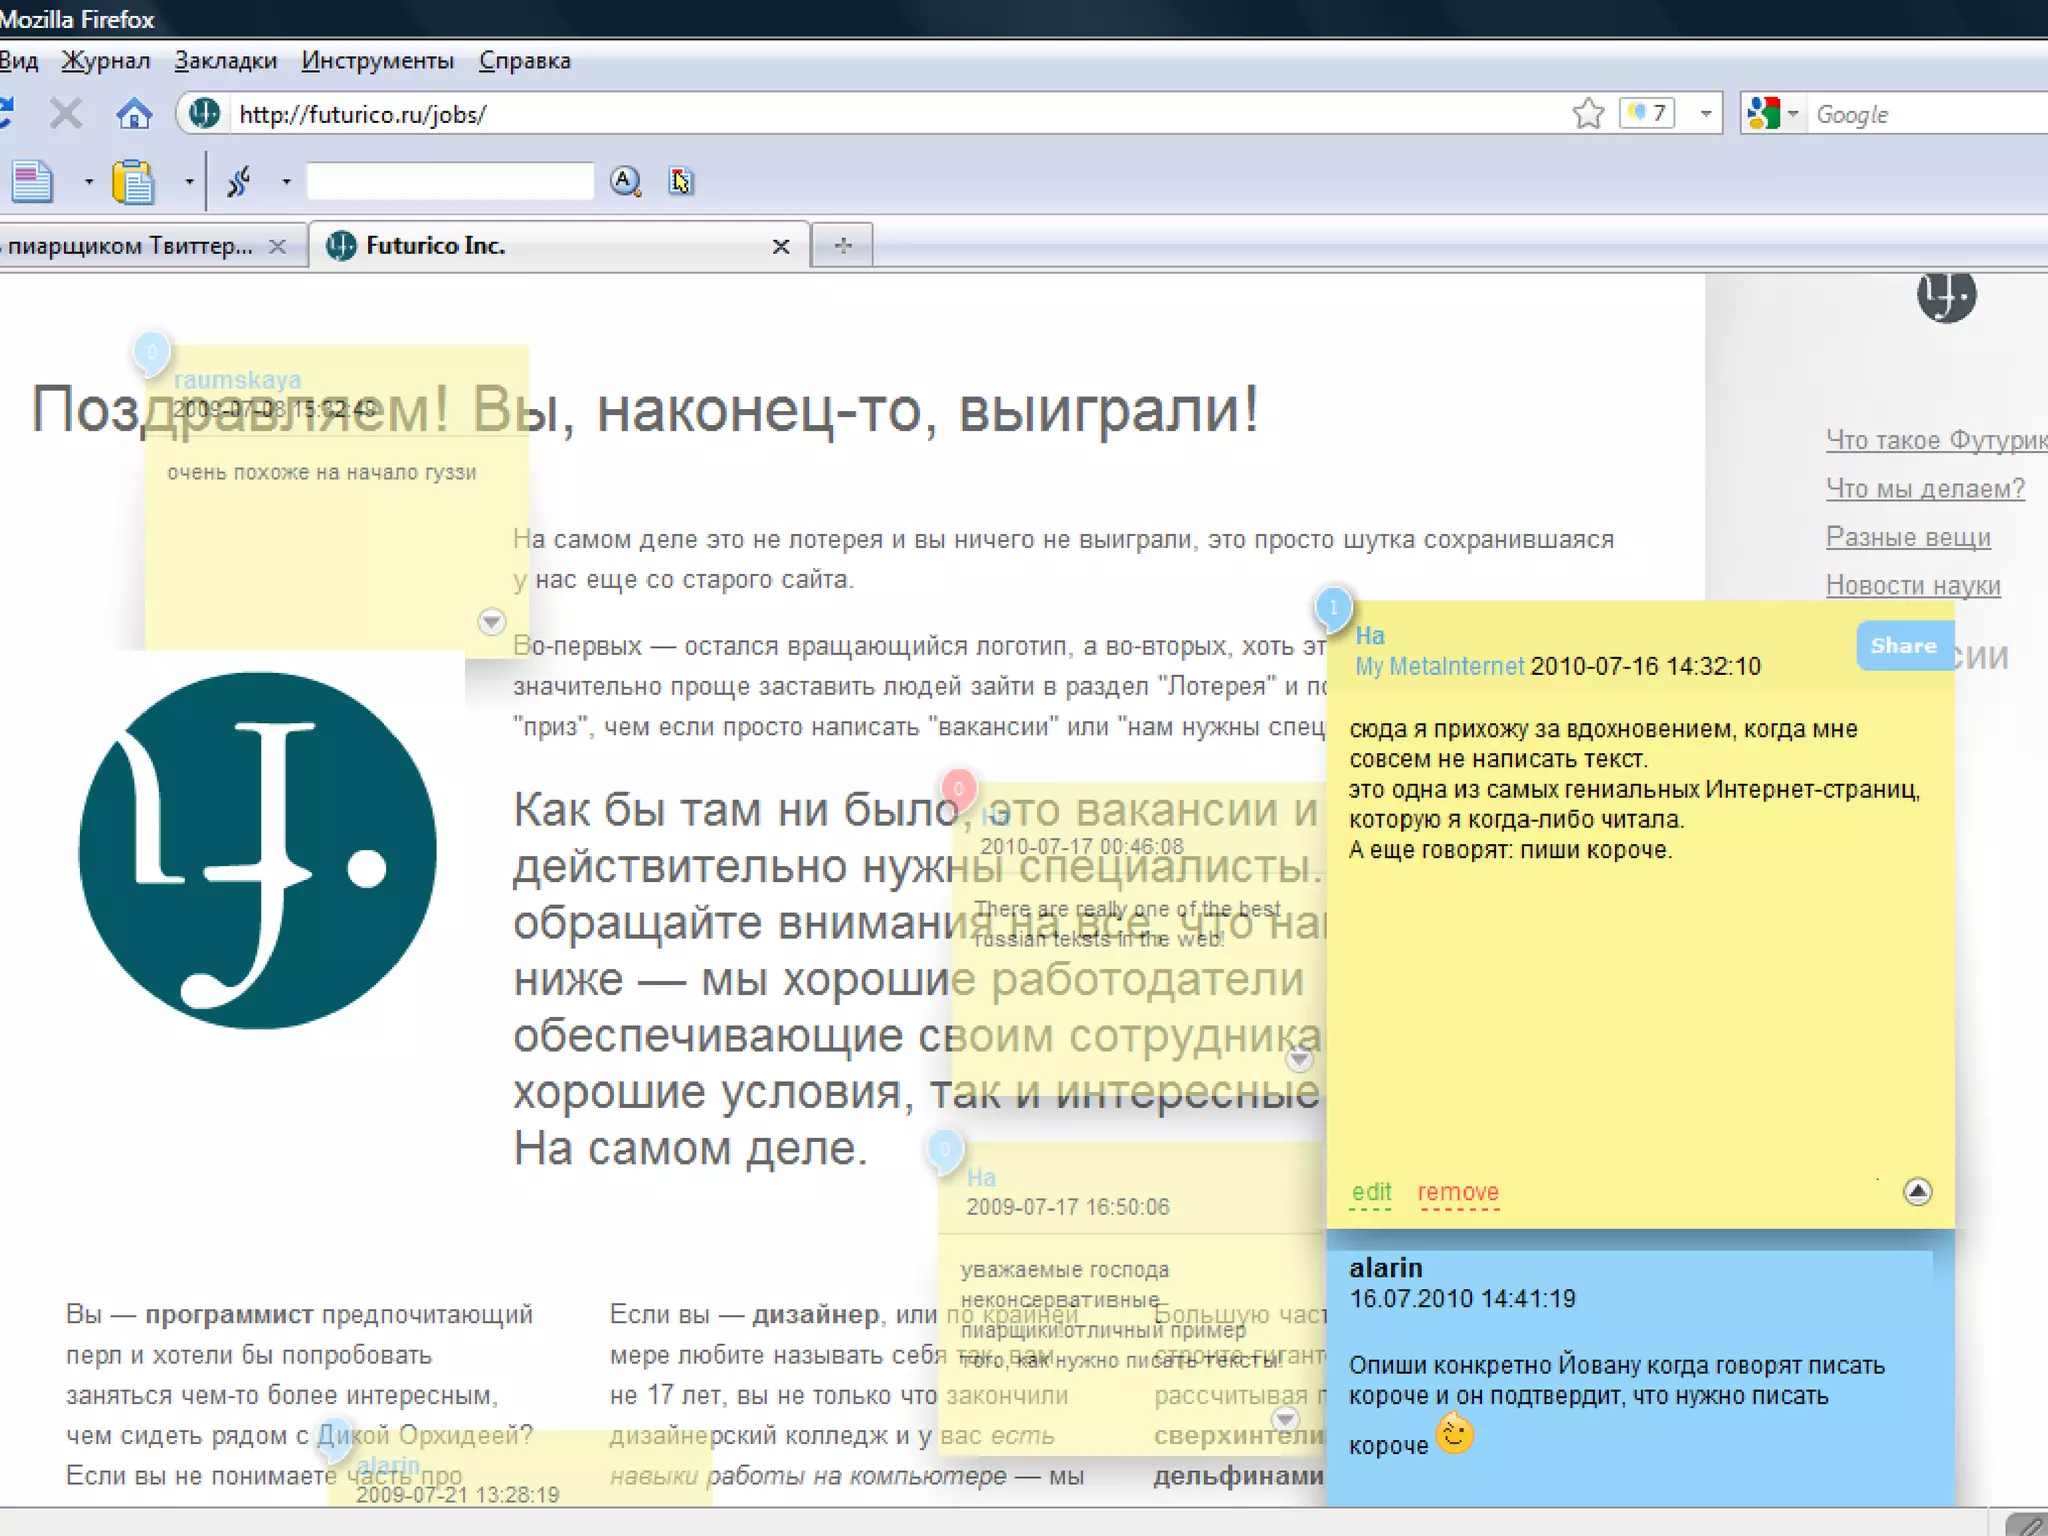Click the cursor-over-page toolbar icon
Image resolution: width=2048 pixels, height=1536 pixels.
tap(681, 181)
